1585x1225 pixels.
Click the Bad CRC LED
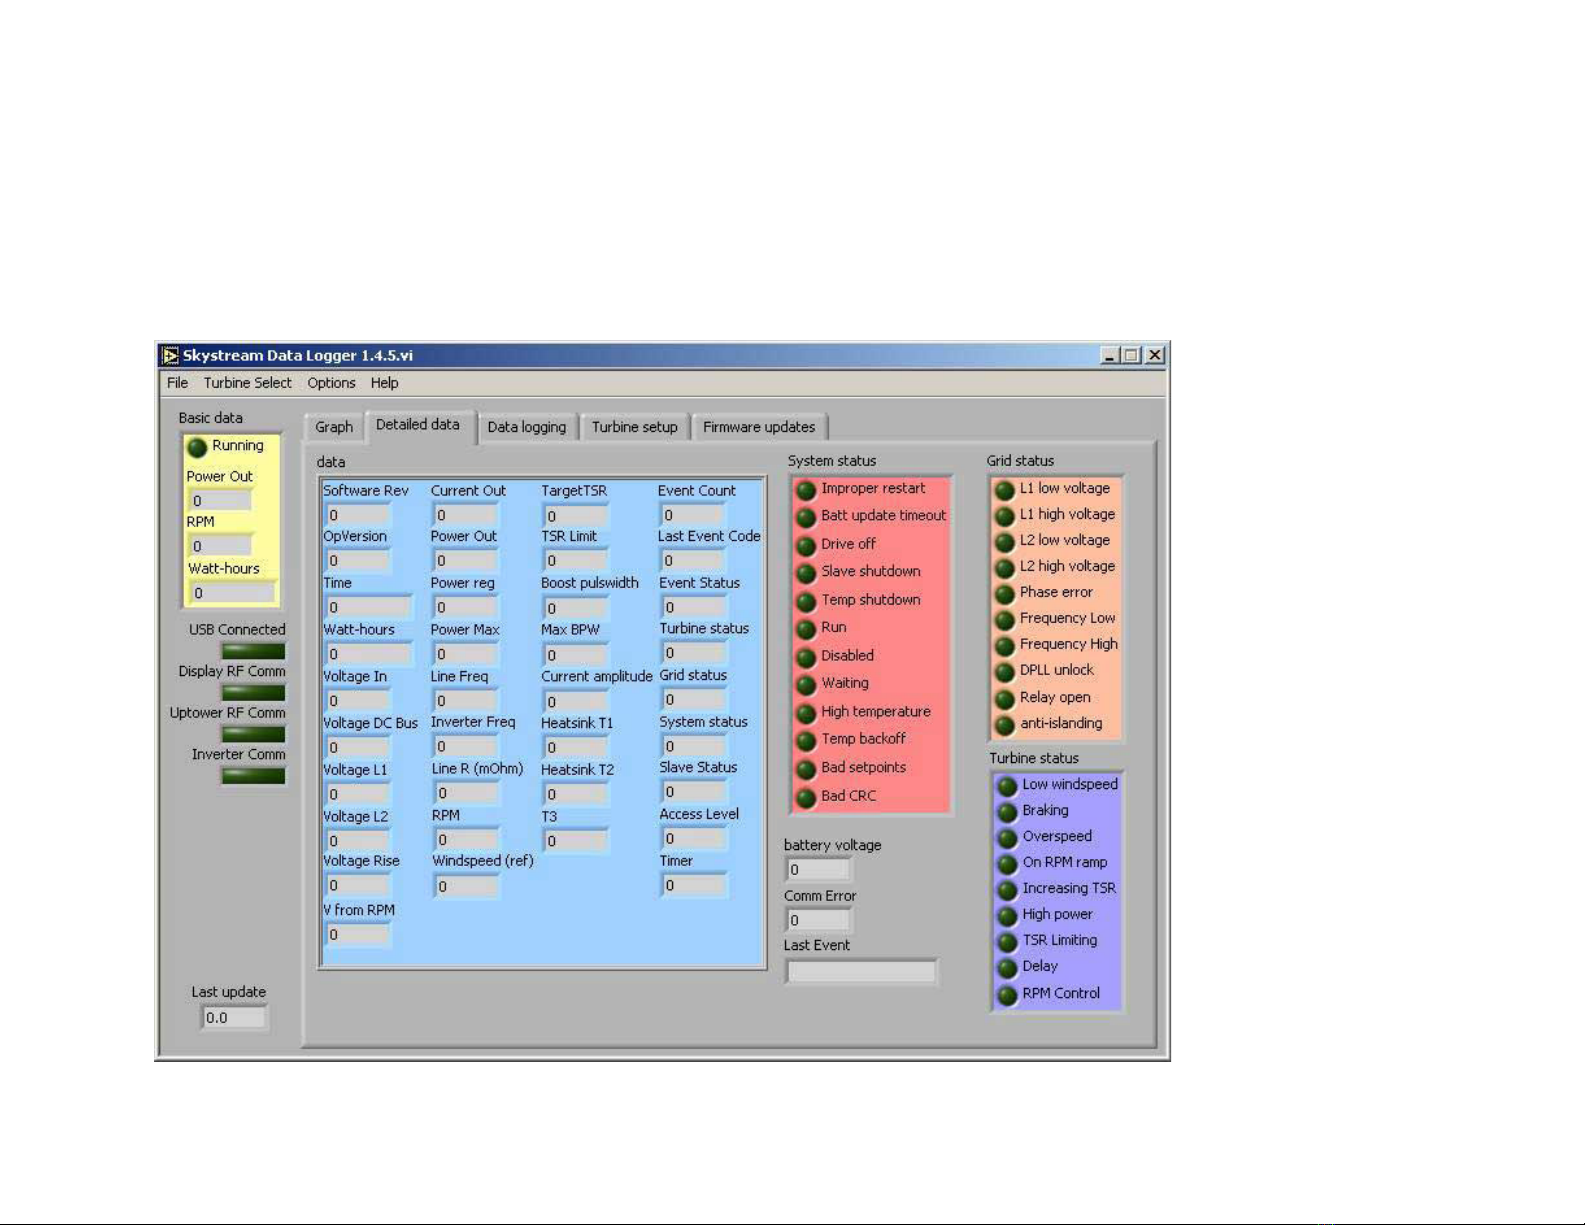[x=805, y=798]
